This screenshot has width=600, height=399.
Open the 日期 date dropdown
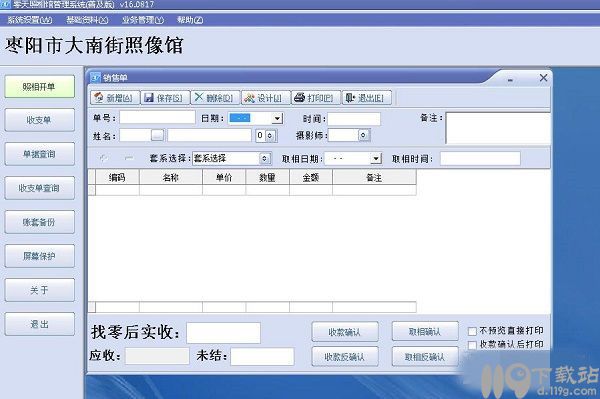277,118
